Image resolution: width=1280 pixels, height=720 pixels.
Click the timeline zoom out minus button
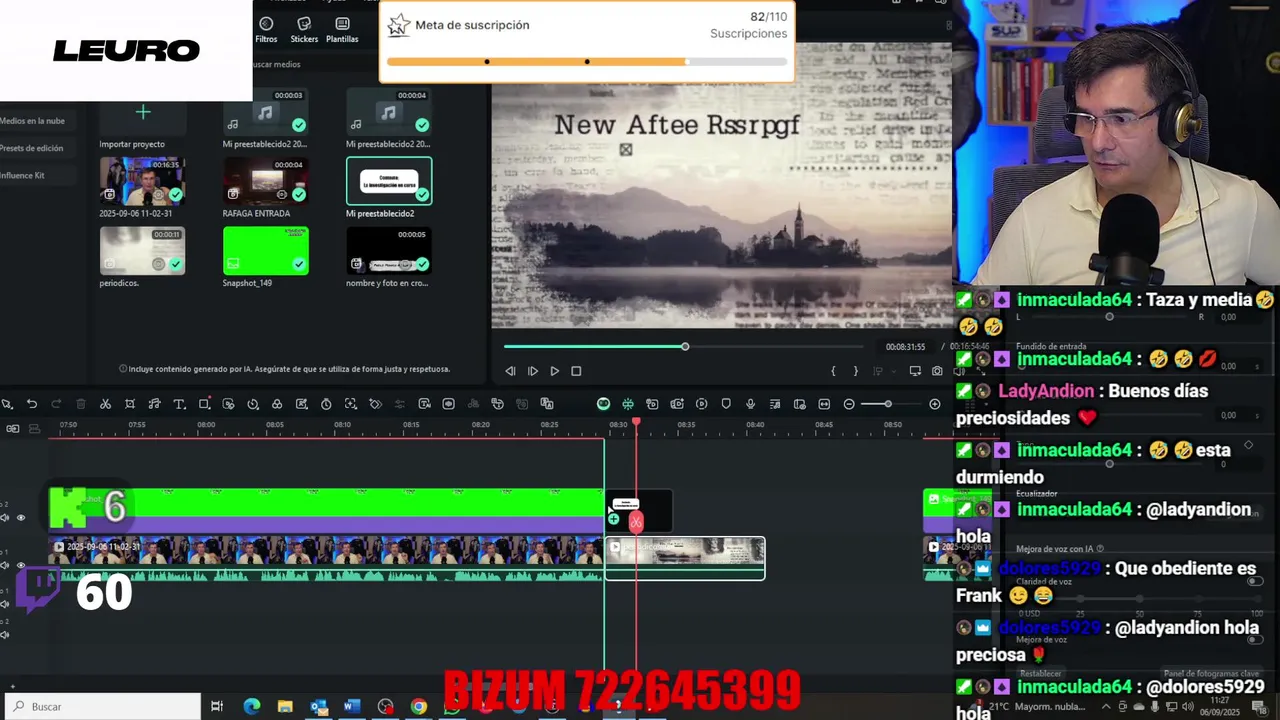point(849,404)
